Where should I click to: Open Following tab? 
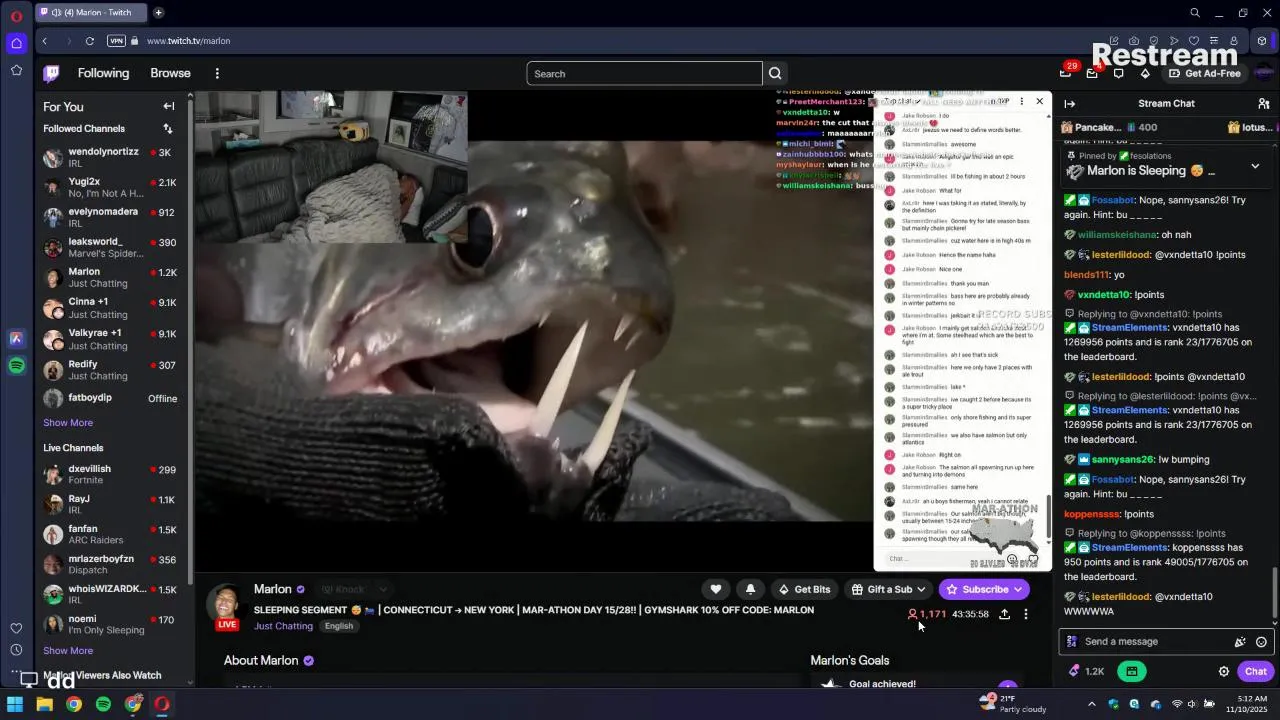click(x=103, y=73)
